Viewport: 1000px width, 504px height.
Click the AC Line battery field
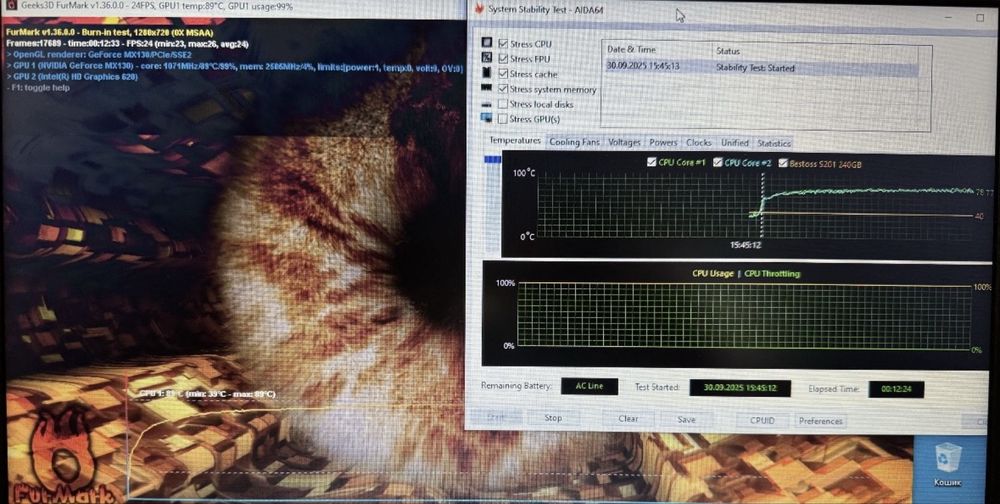tap(589, 386)
